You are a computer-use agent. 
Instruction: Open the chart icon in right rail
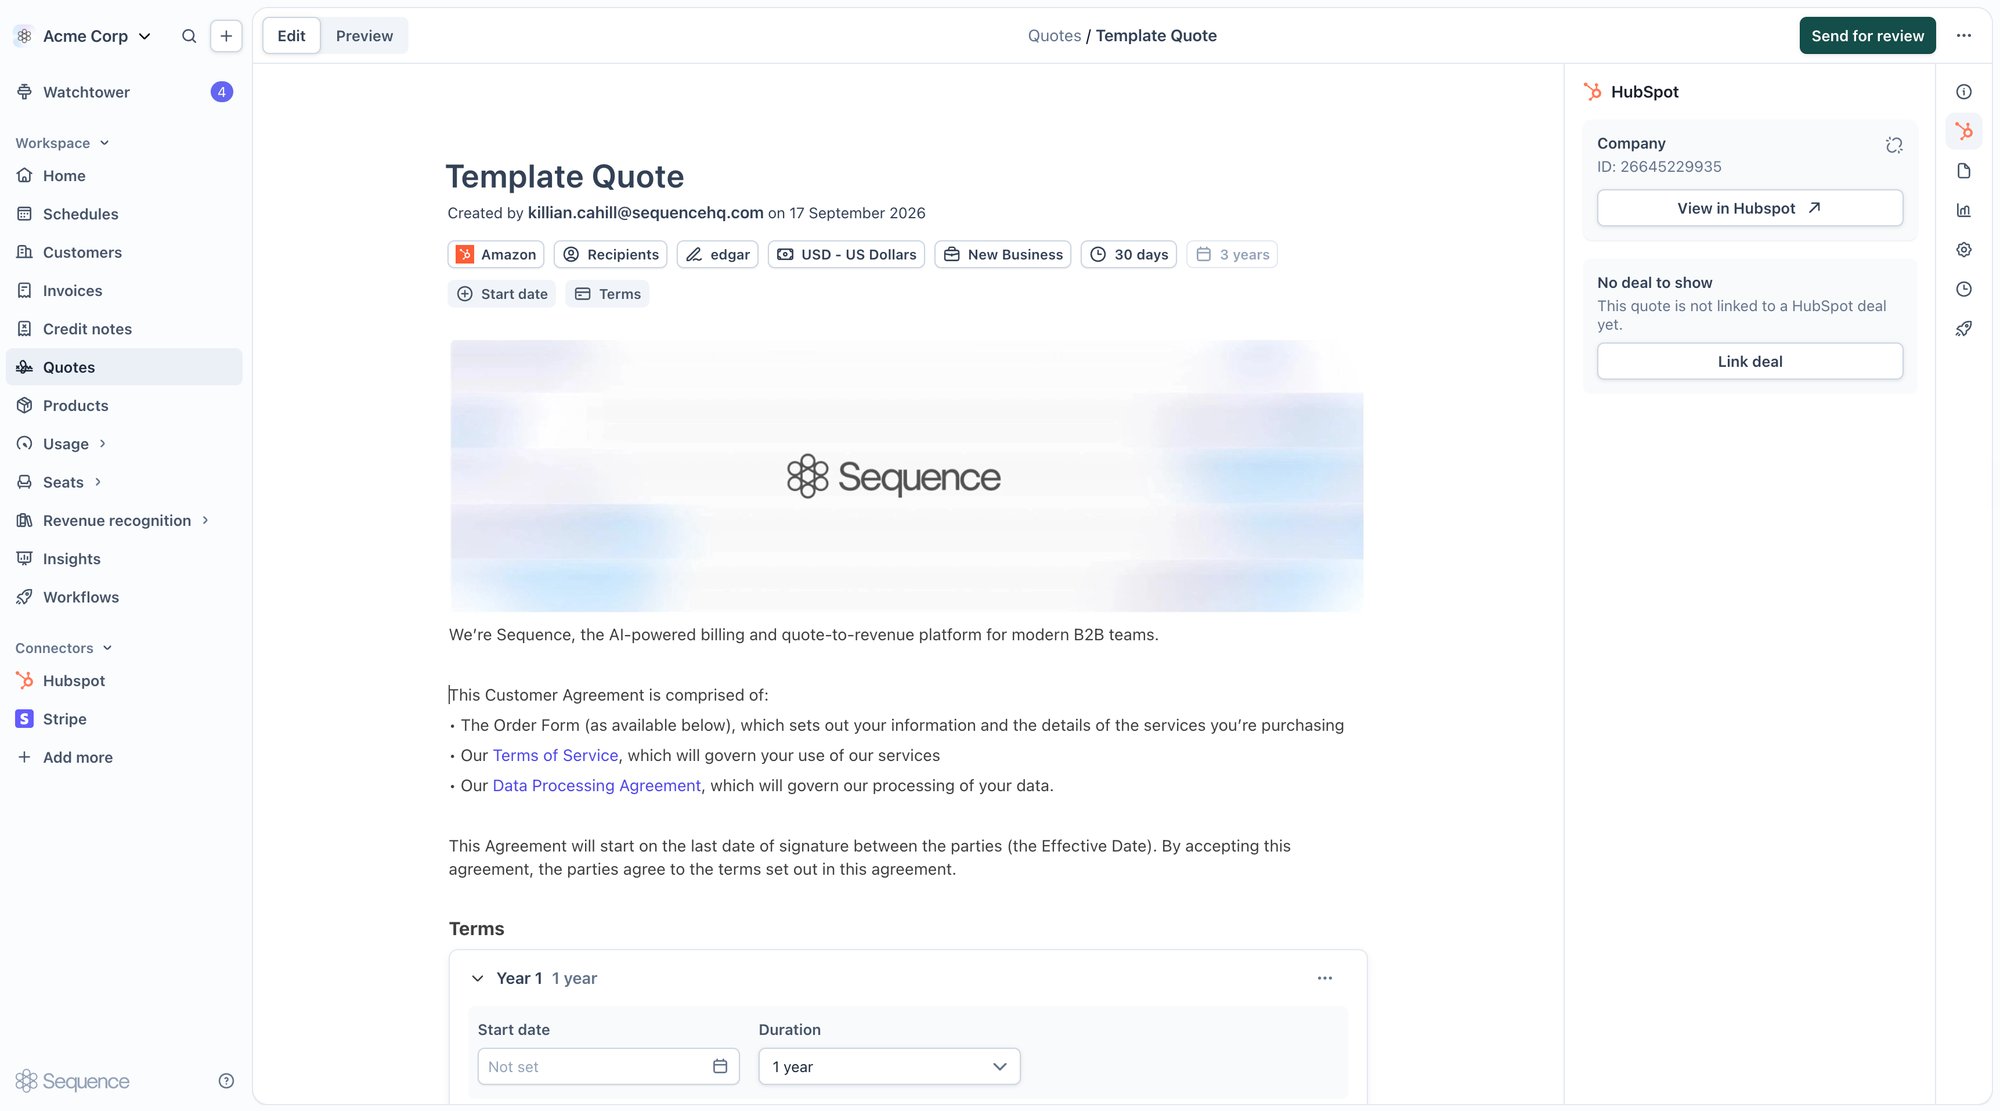coord(1964,210)
